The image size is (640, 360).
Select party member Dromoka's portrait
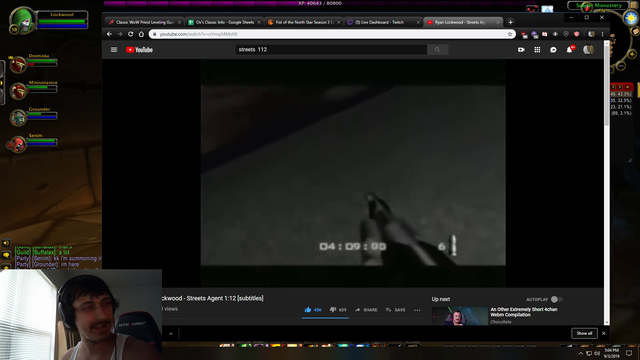18,65
